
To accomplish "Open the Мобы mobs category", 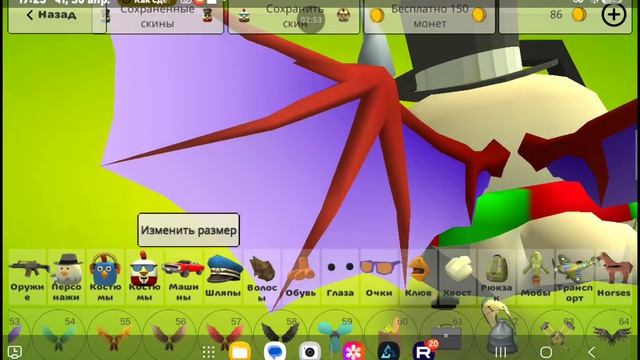I will pyautogui.click(x=536, y=277).
